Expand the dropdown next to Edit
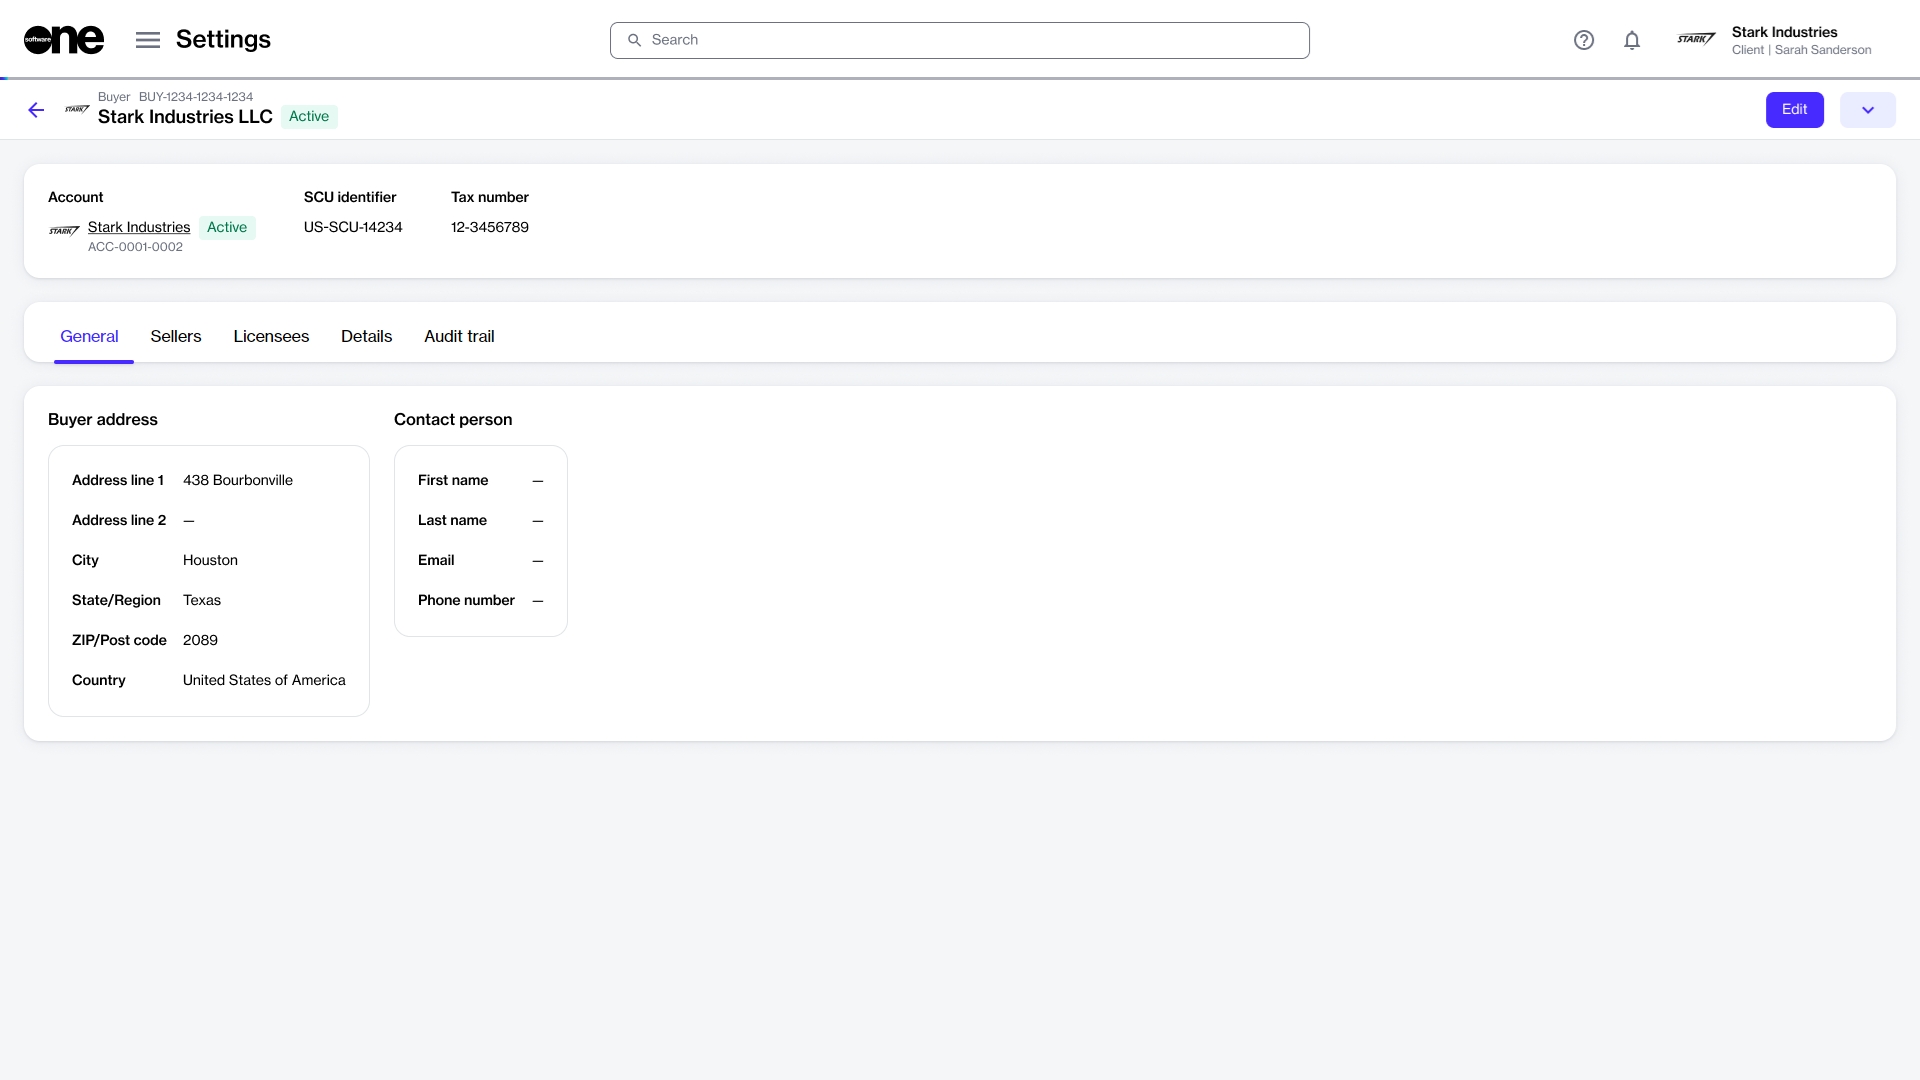Viewport: 1920px width, 1080px height. coord(1867,110)
